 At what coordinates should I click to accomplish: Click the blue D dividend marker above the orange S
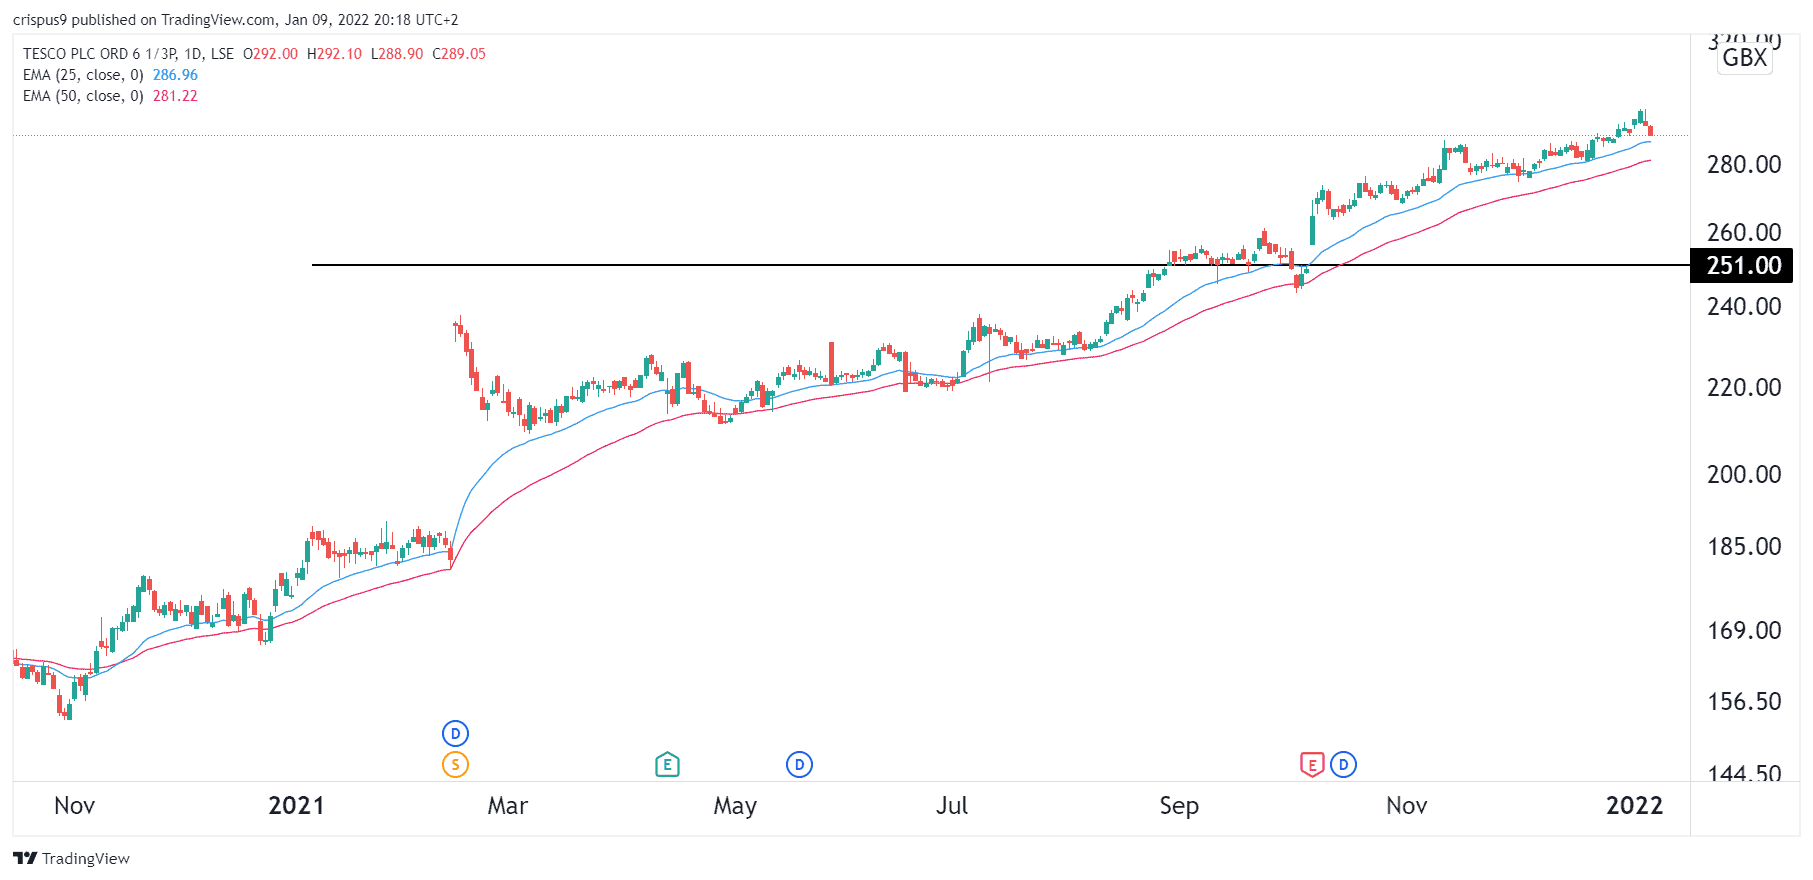(x=455, y=734)
